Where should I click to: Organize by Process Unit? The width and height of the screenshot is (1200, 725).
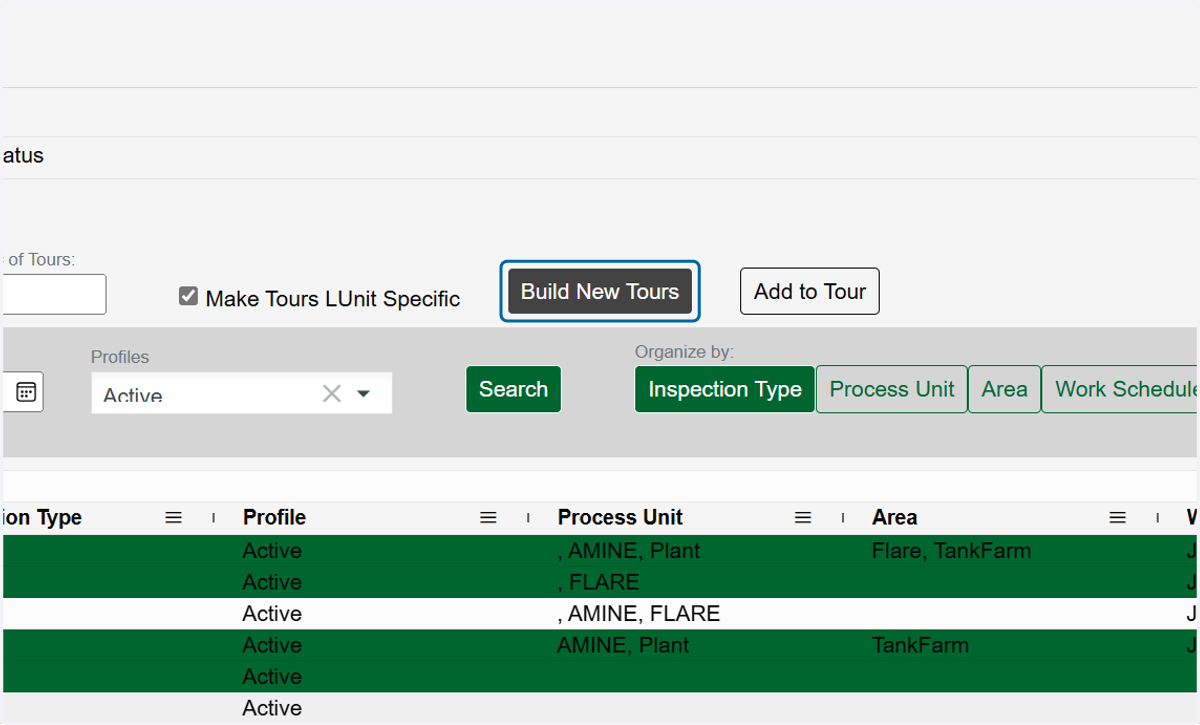(892, 389)
